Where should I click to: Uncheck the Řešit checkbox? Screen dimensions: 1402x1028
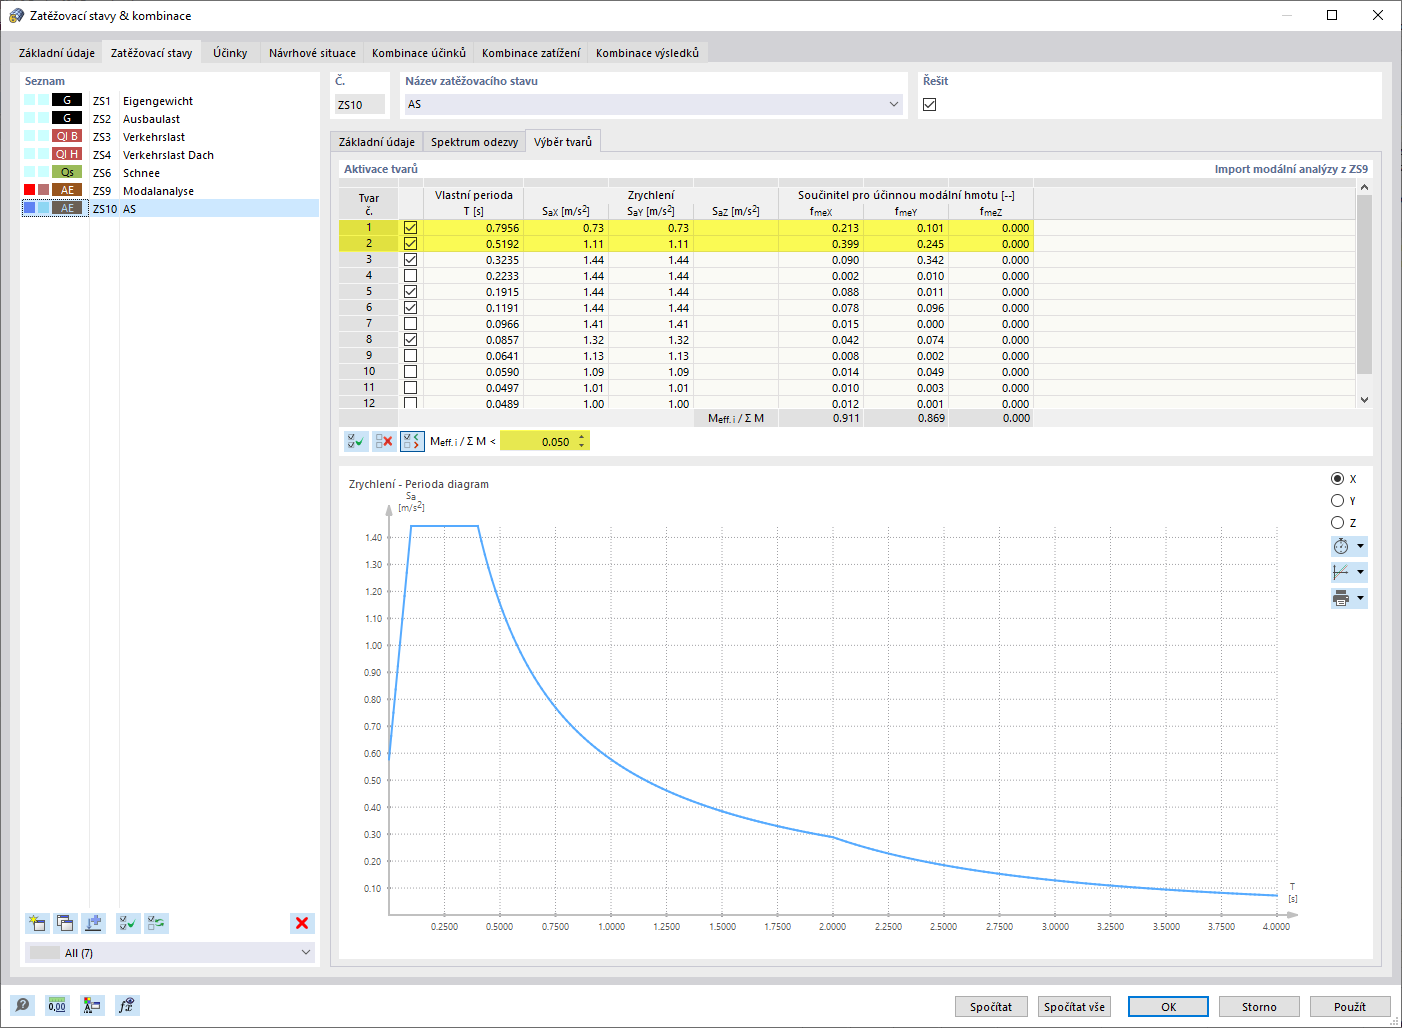(930, 105)
